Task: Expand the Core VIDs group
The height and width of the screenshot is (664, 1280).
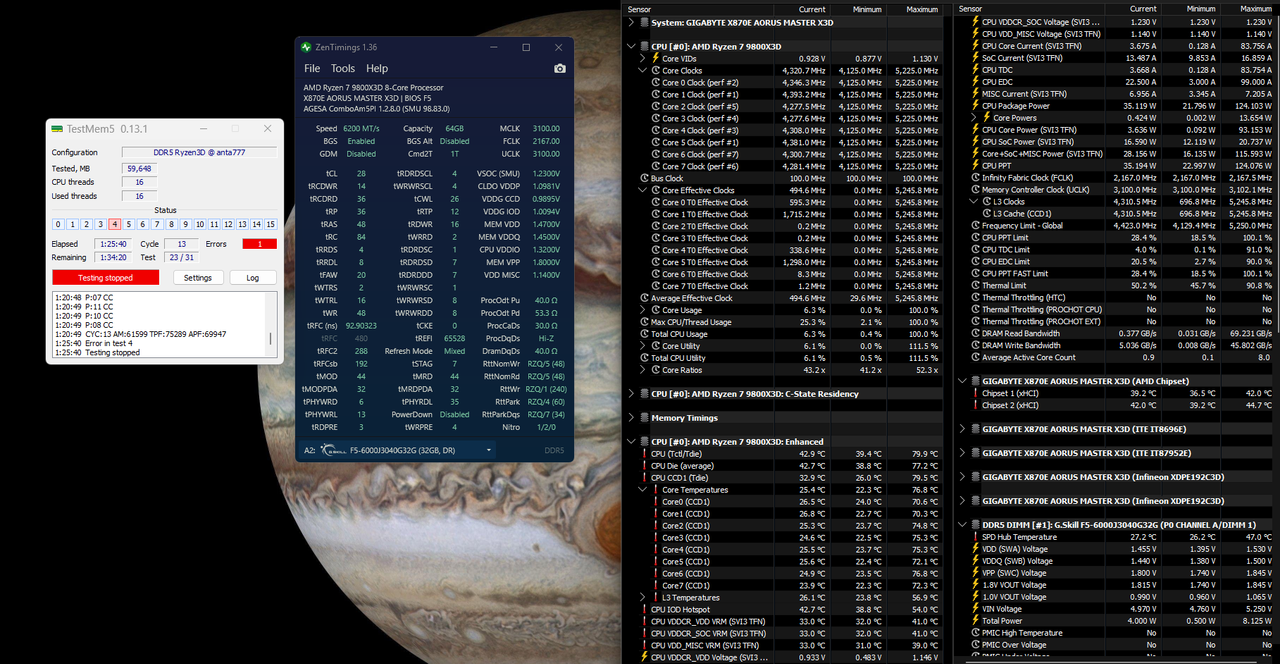Action: tap(642, 58)
